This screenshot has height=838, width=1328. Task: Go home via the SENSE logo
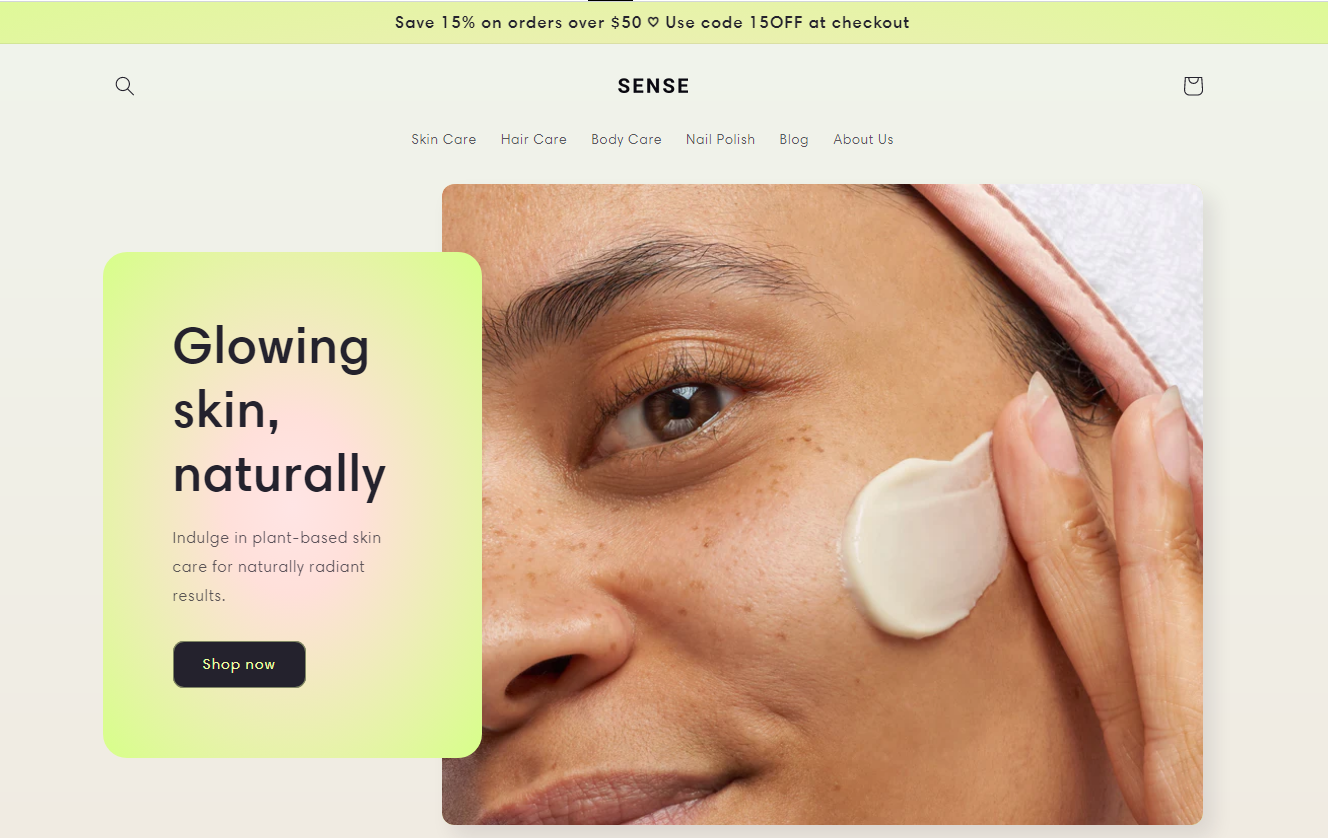[x=653, y=86]
